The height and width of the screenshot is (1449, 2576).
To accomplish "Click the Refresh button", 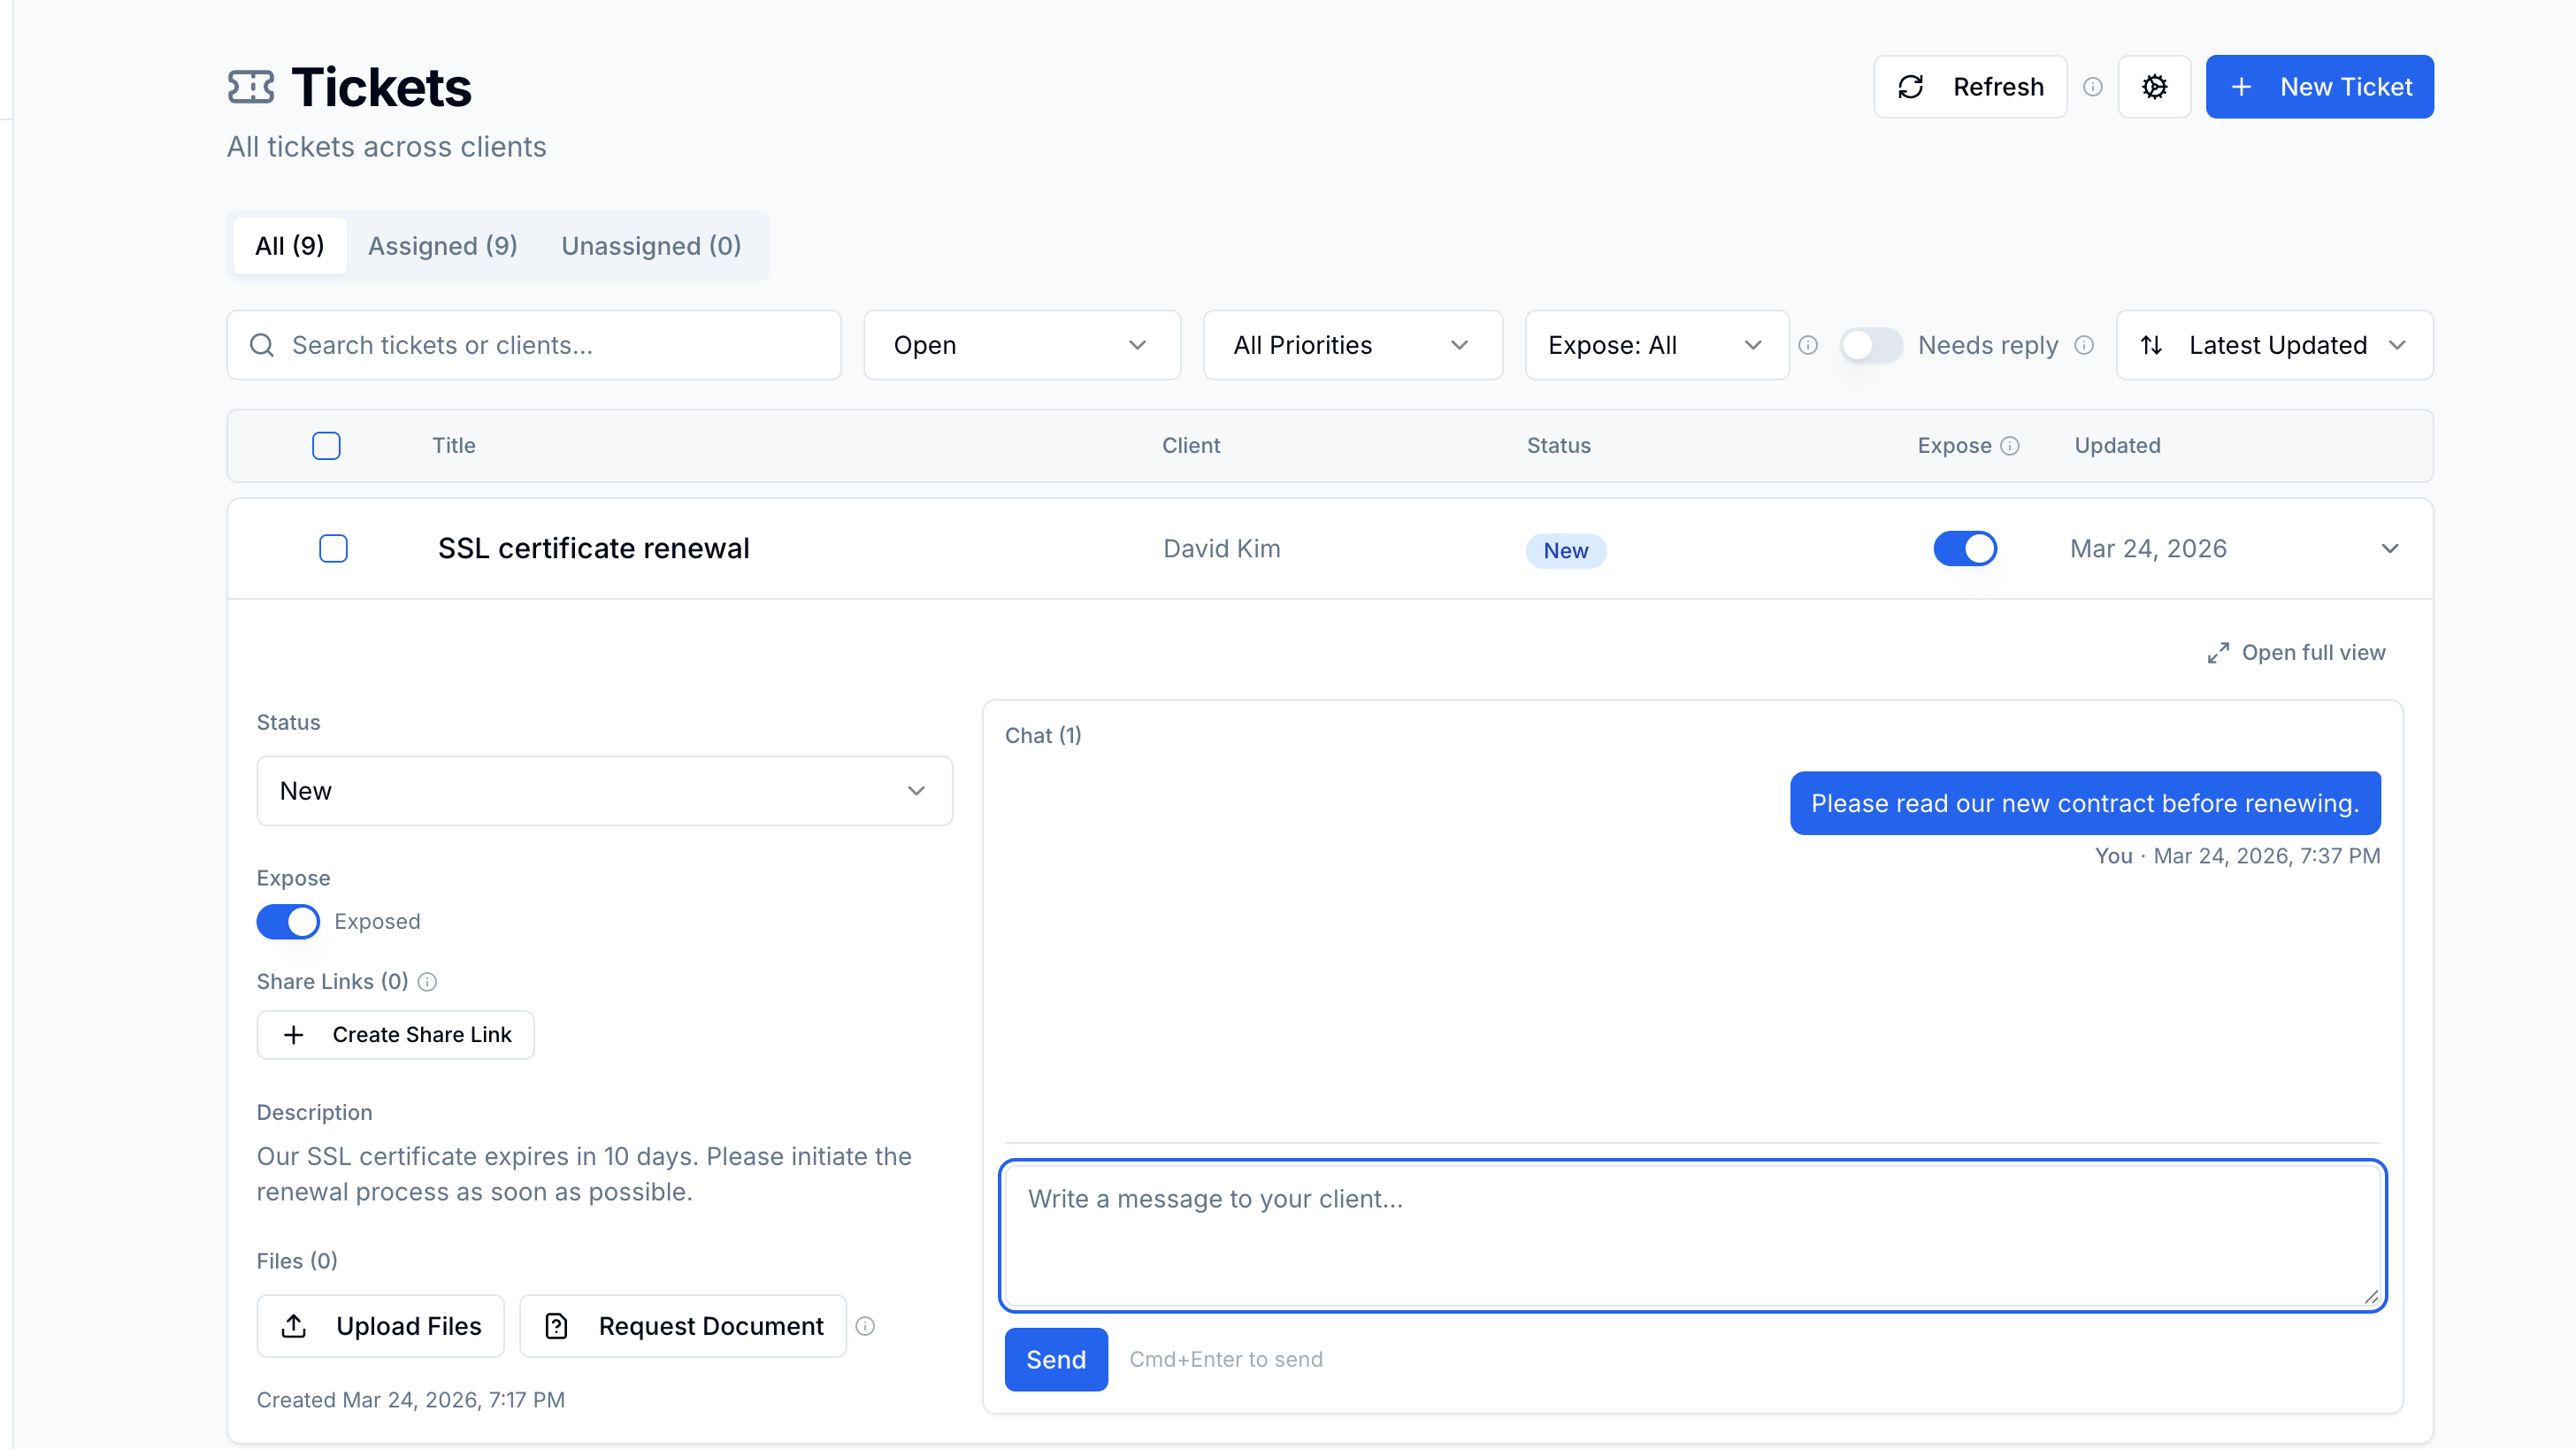I will point(1970,87).
